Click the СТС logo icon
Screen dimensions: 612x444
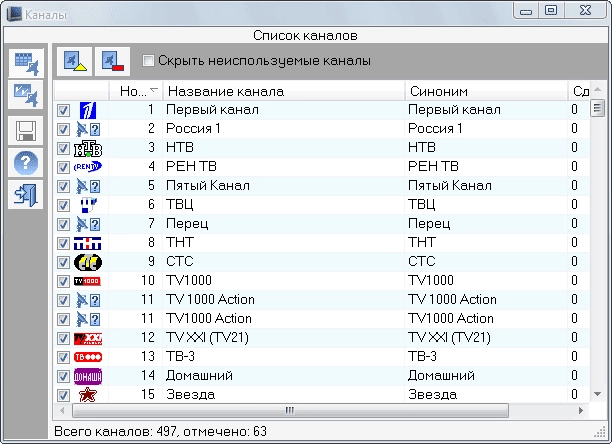[88, 262]
